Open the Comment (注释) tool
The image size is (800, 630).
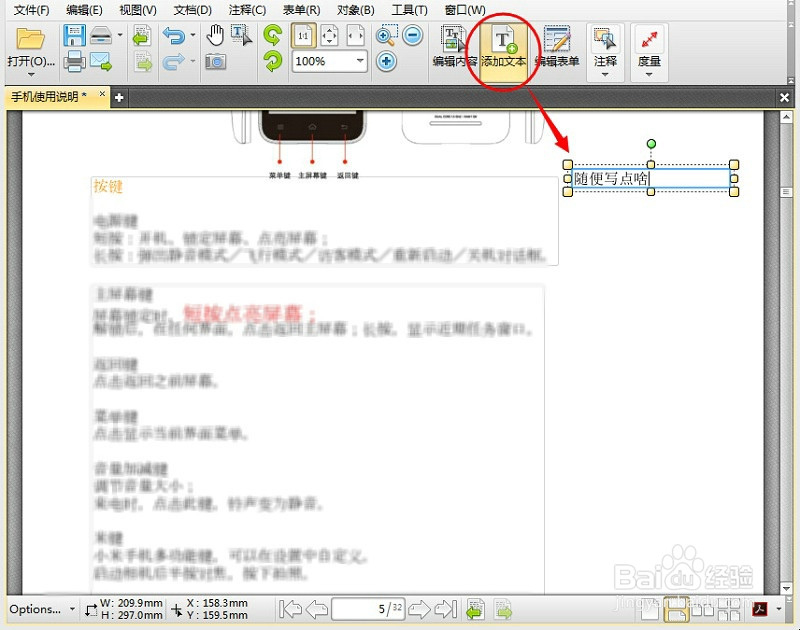603,47
